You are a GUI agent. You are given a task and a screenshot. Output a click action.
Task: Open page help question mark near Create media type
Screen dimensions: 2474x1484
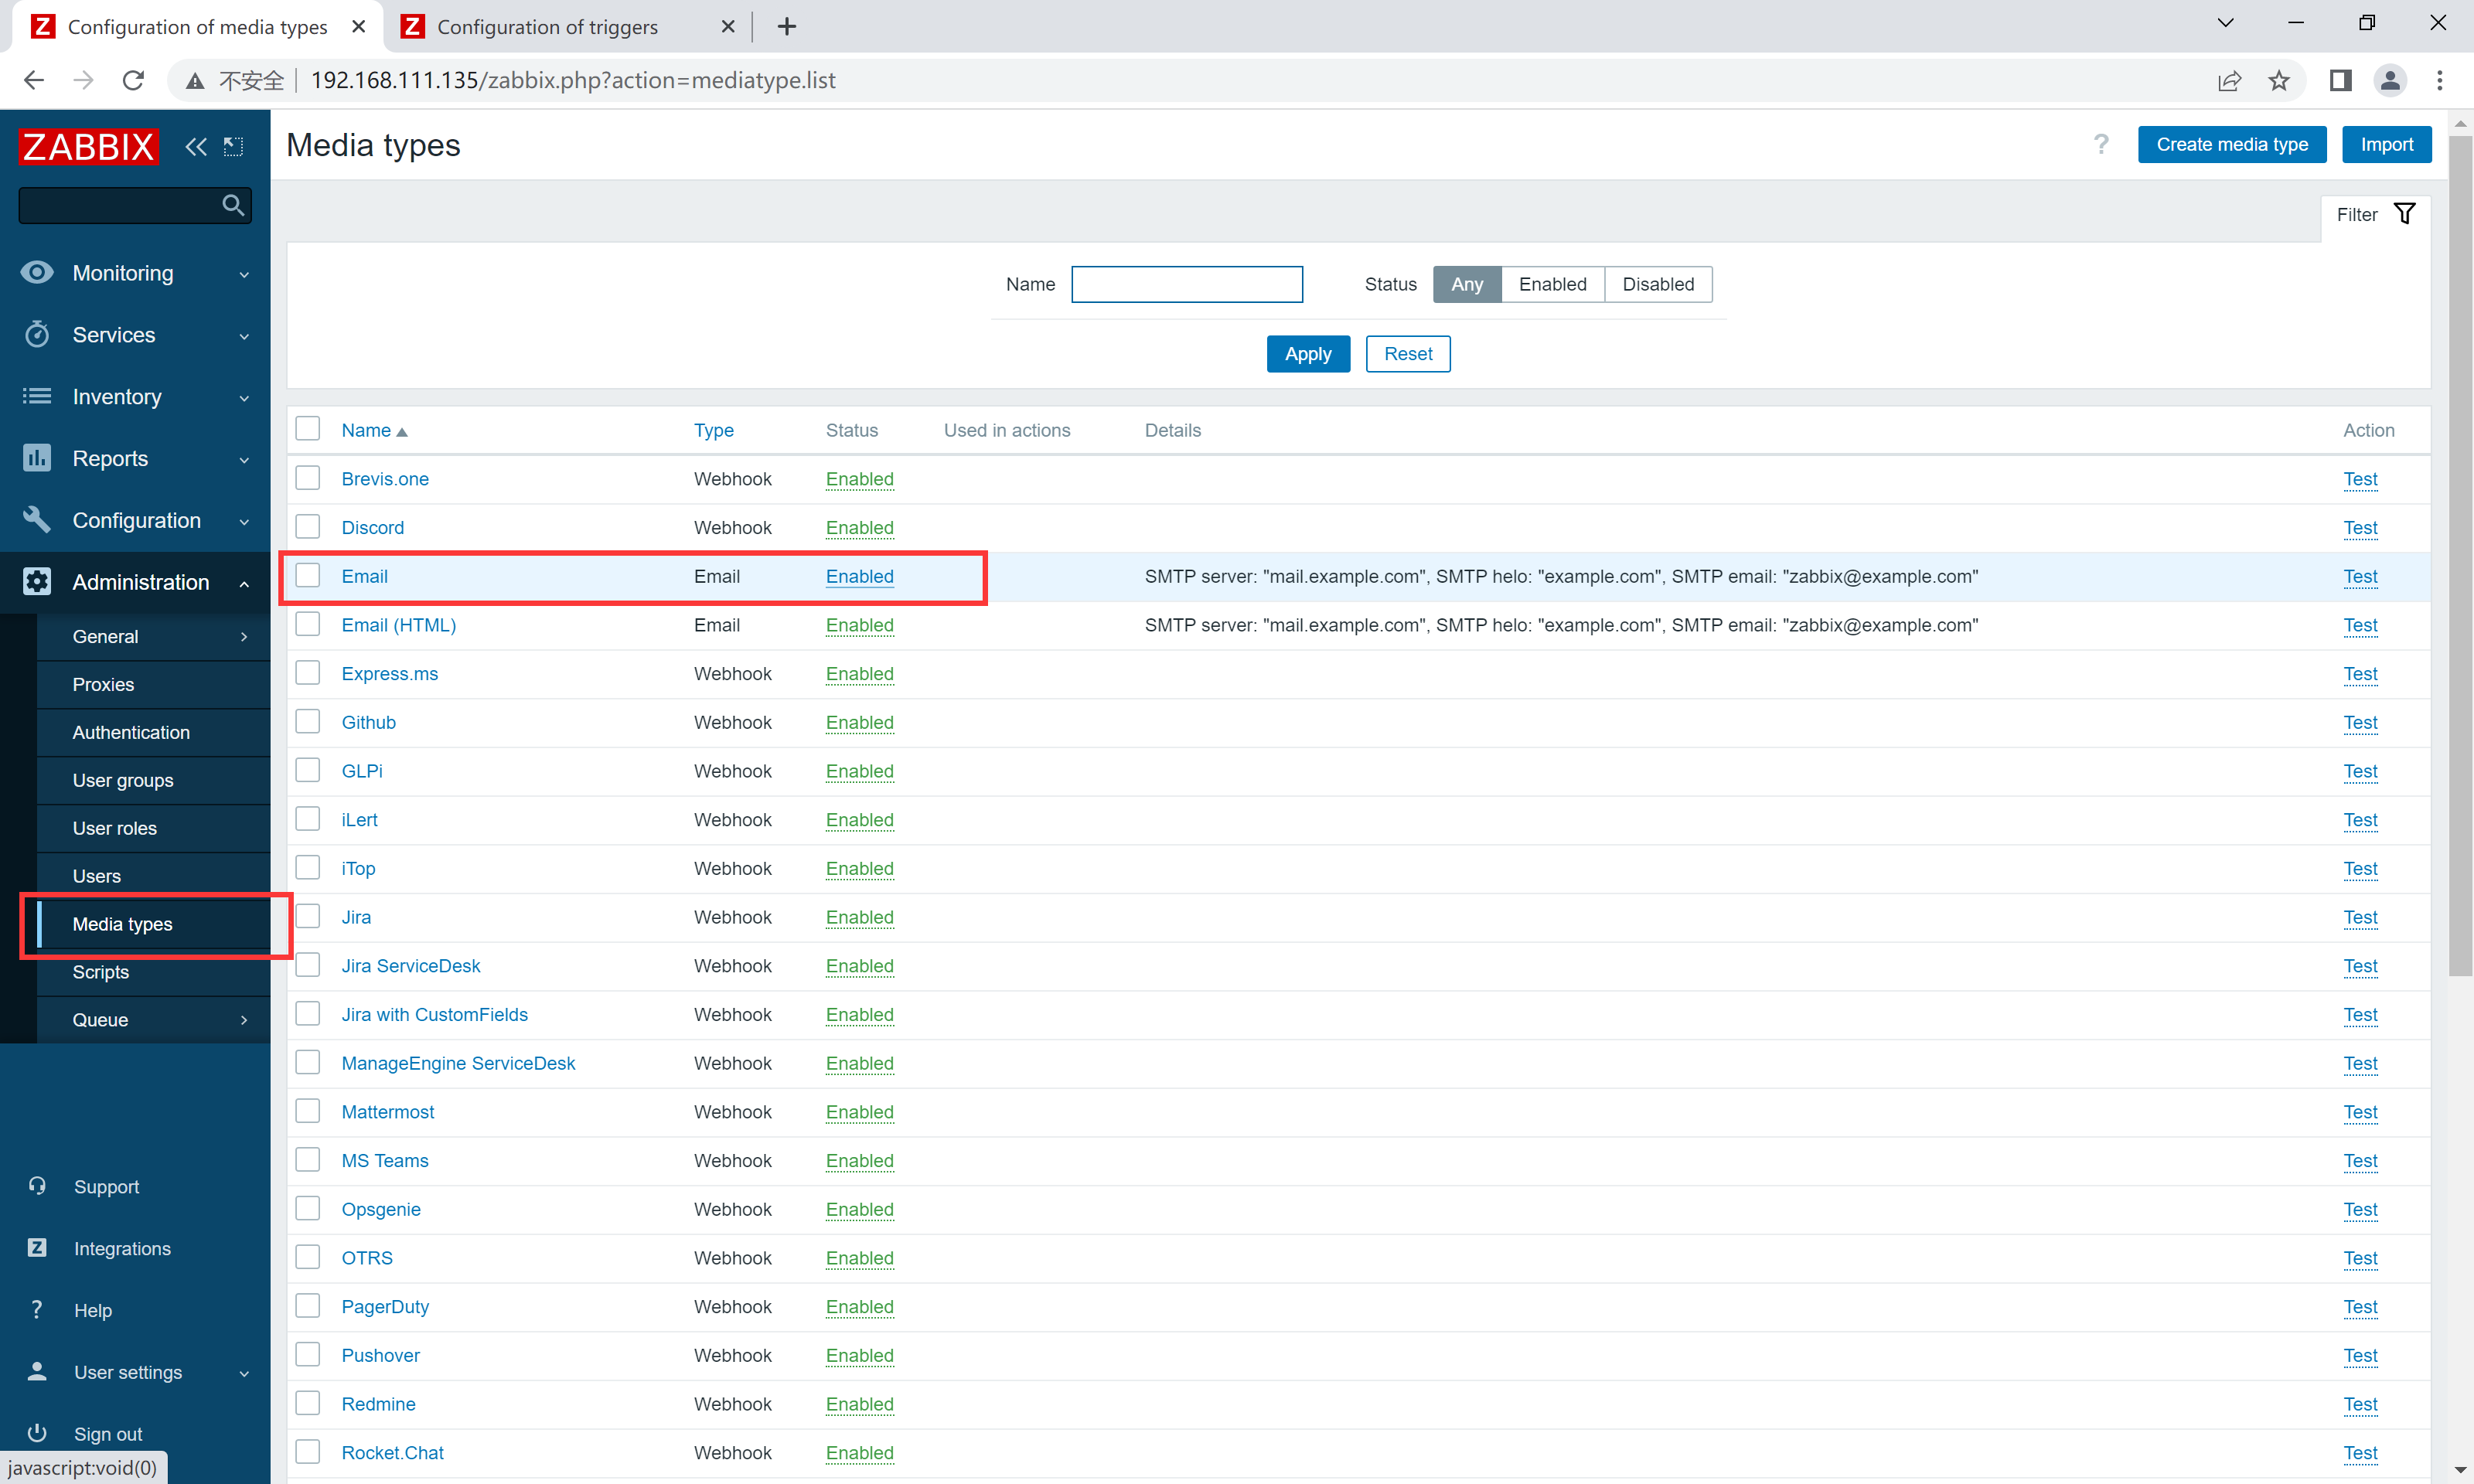tap(2101, 145)
